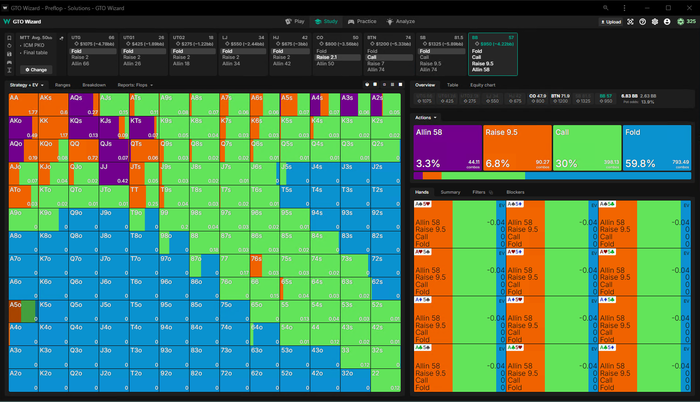Click the BTN 71.9 stack chip
700x402 pixels.
click(561, 98)
